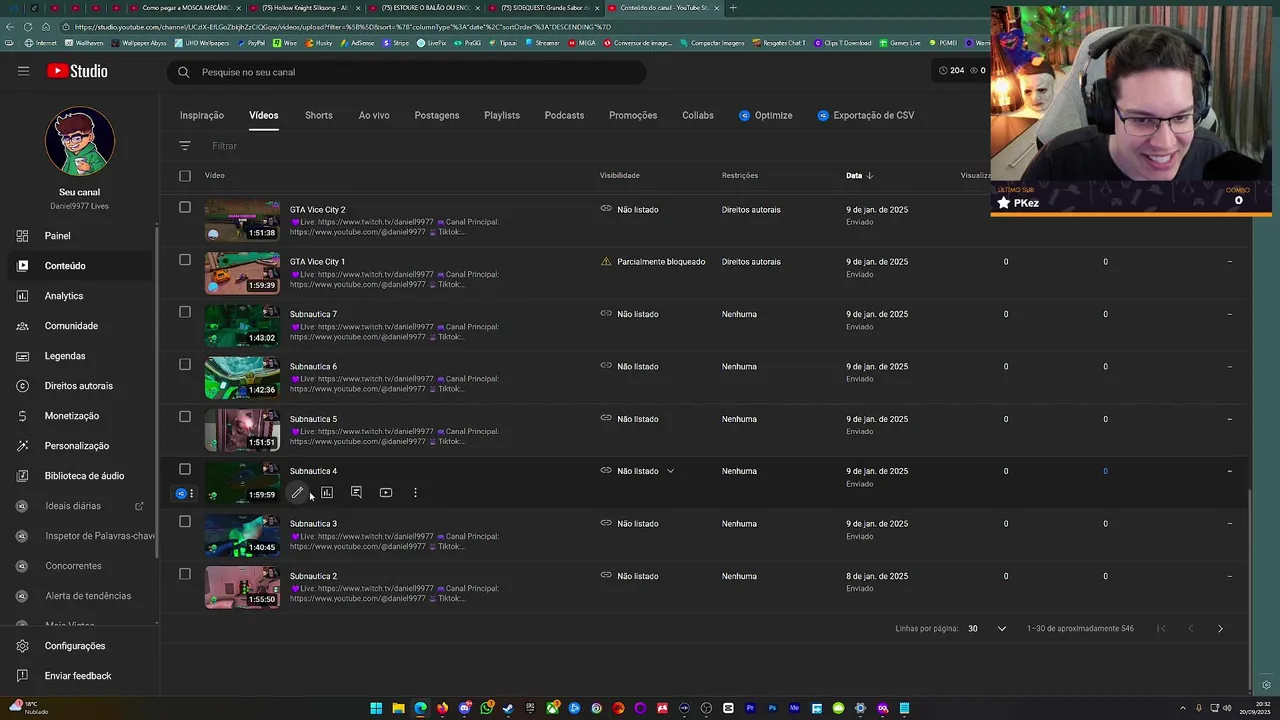Open Direitos autorais in the sidebar
1280x720 pixels.
pos(80,386)
